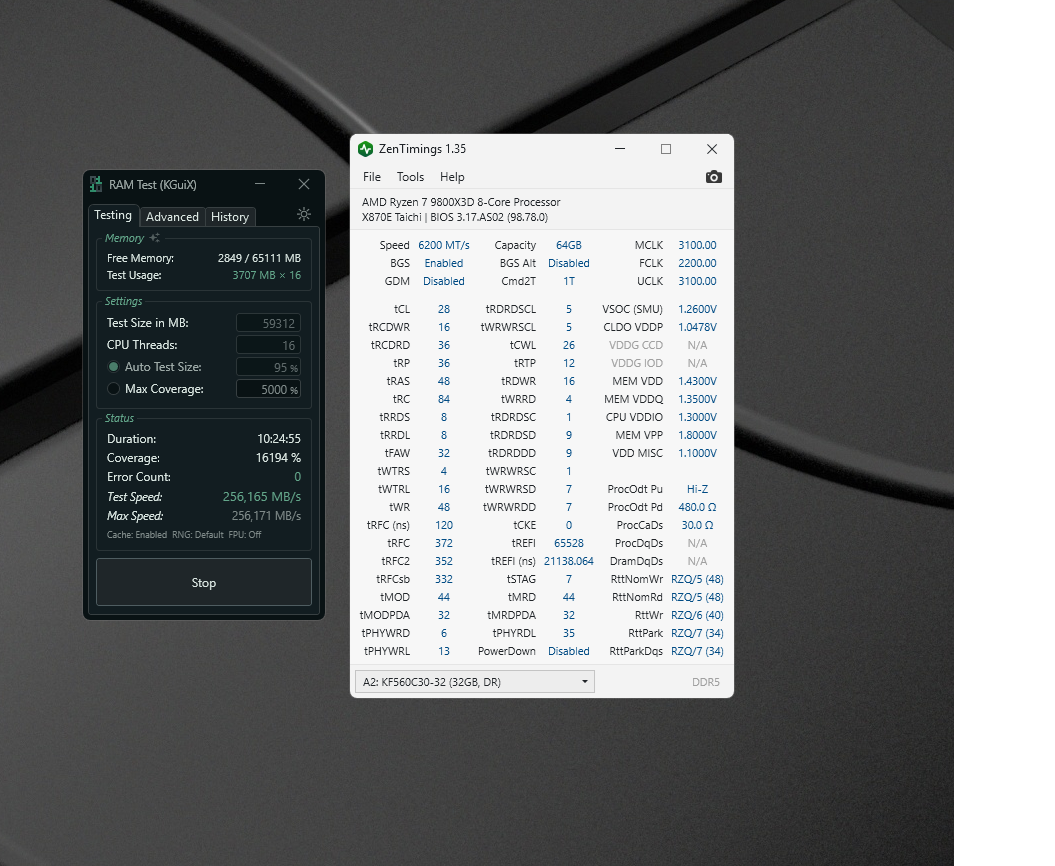Click the Duration value 10:24:55

coord(279,439)
